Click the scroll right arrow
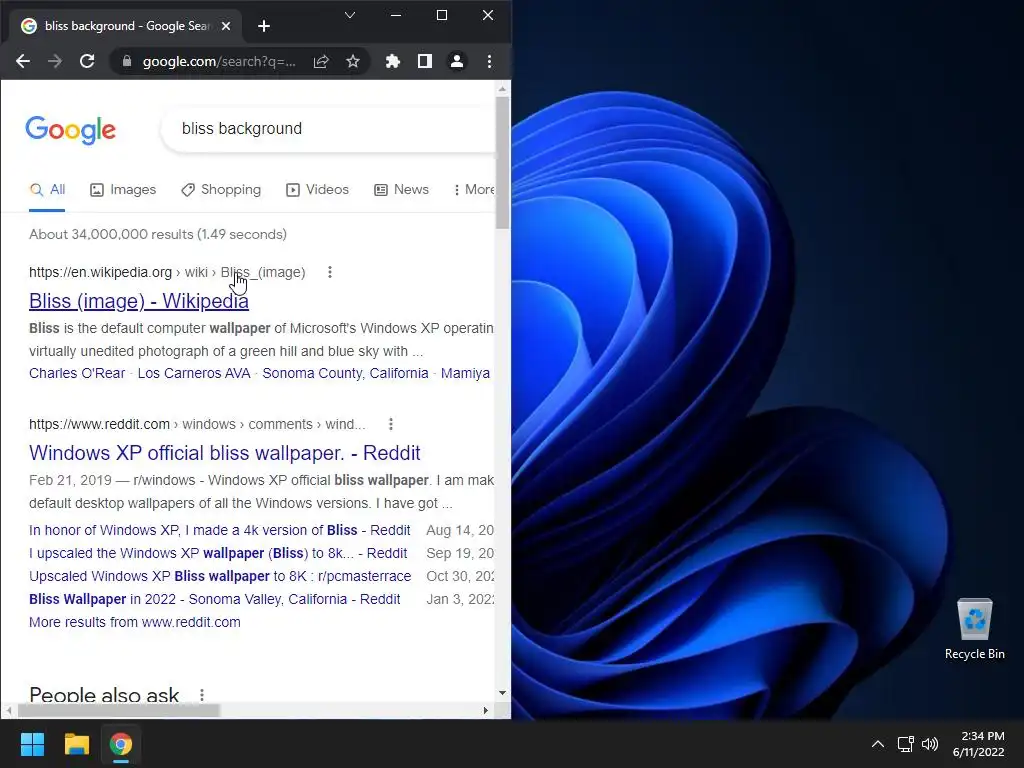 point(485,710)
